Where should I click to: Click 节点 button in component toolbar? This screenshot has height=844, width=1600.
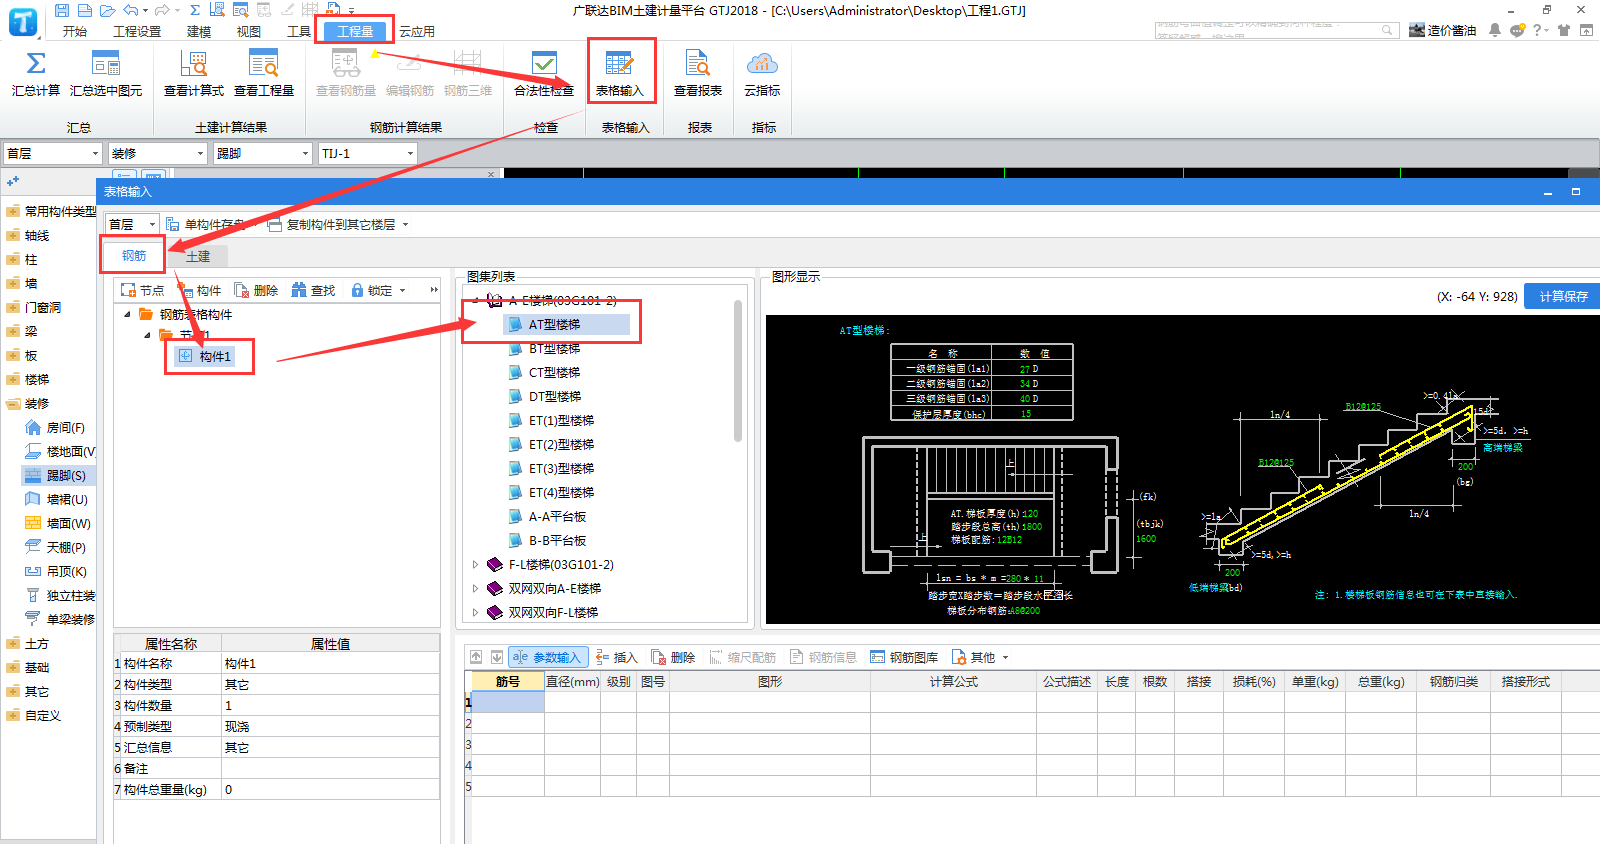142,290
